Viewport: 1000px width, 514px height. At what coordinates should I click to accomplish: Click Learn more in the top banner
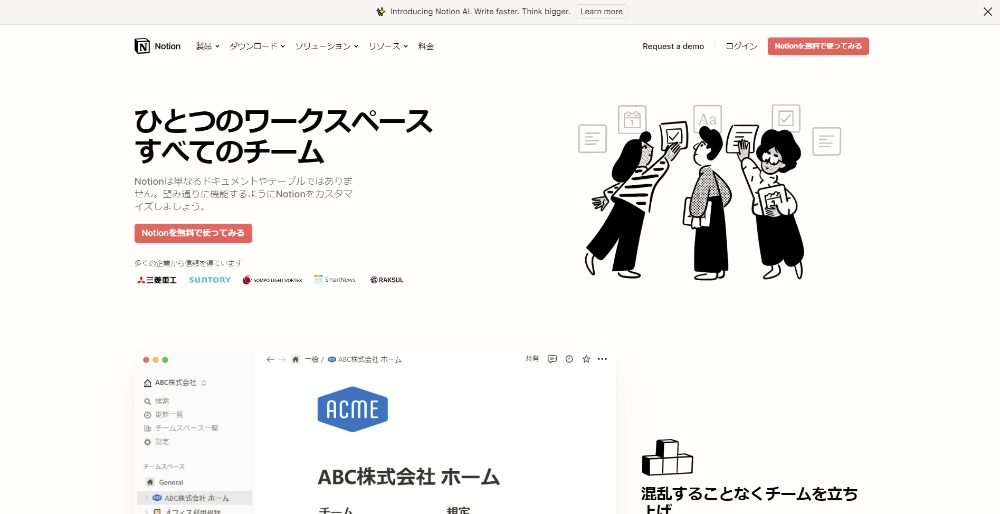tap(601, 11)
